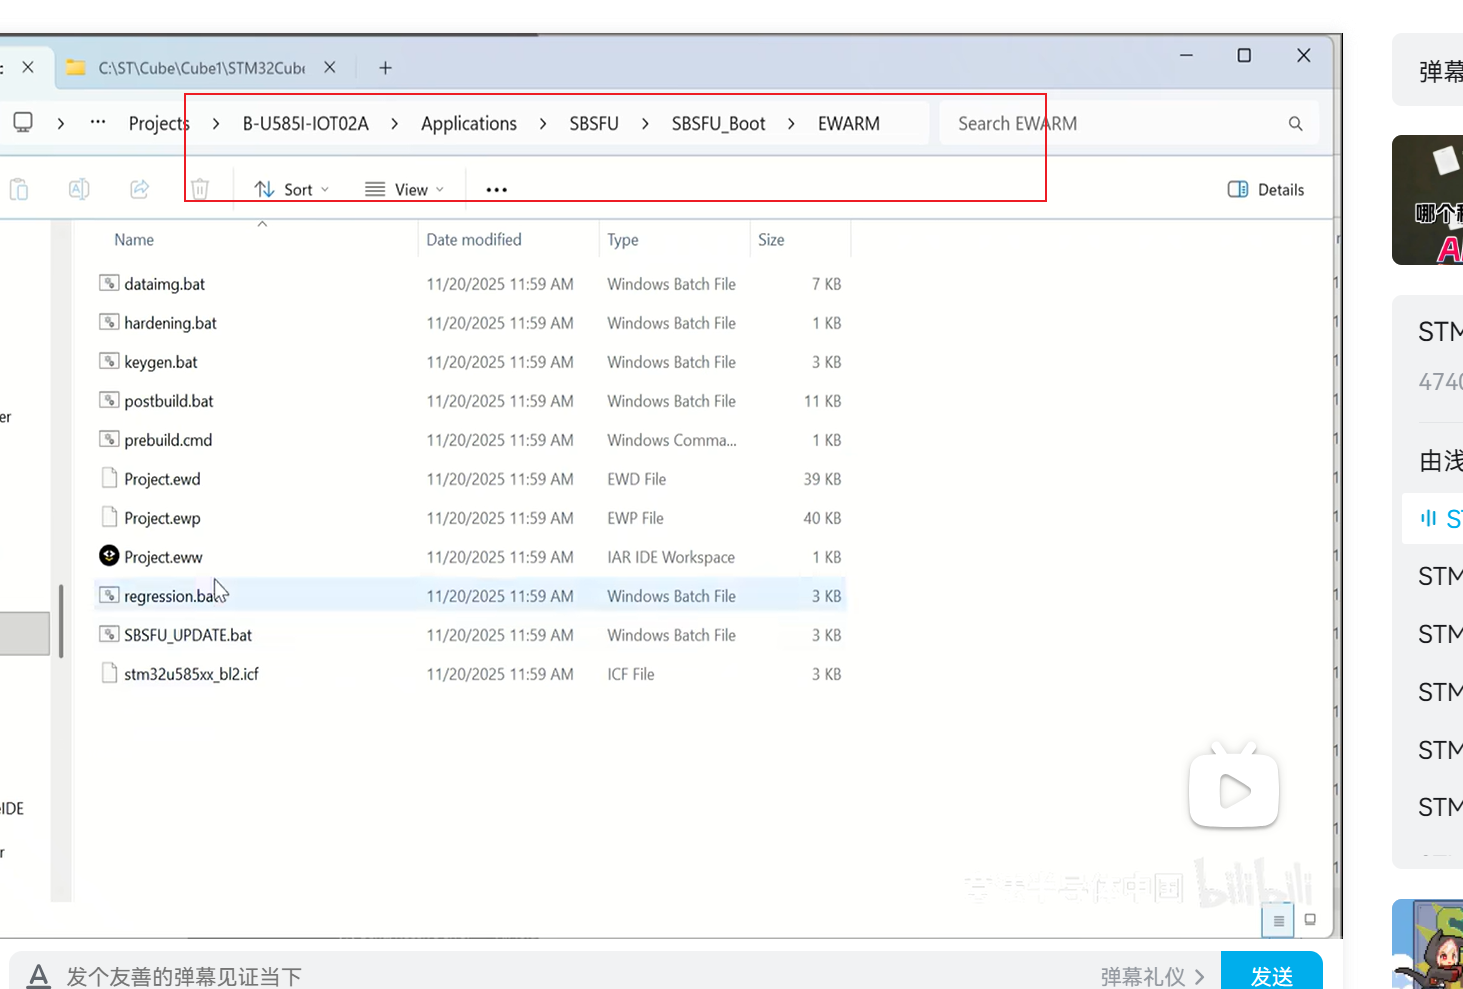Open the Sort menu

(291, 189)
